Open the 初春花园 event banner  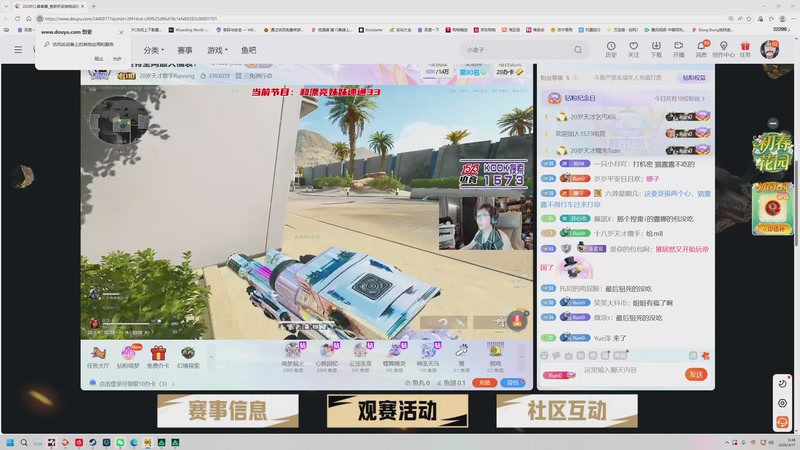[772, 152]
